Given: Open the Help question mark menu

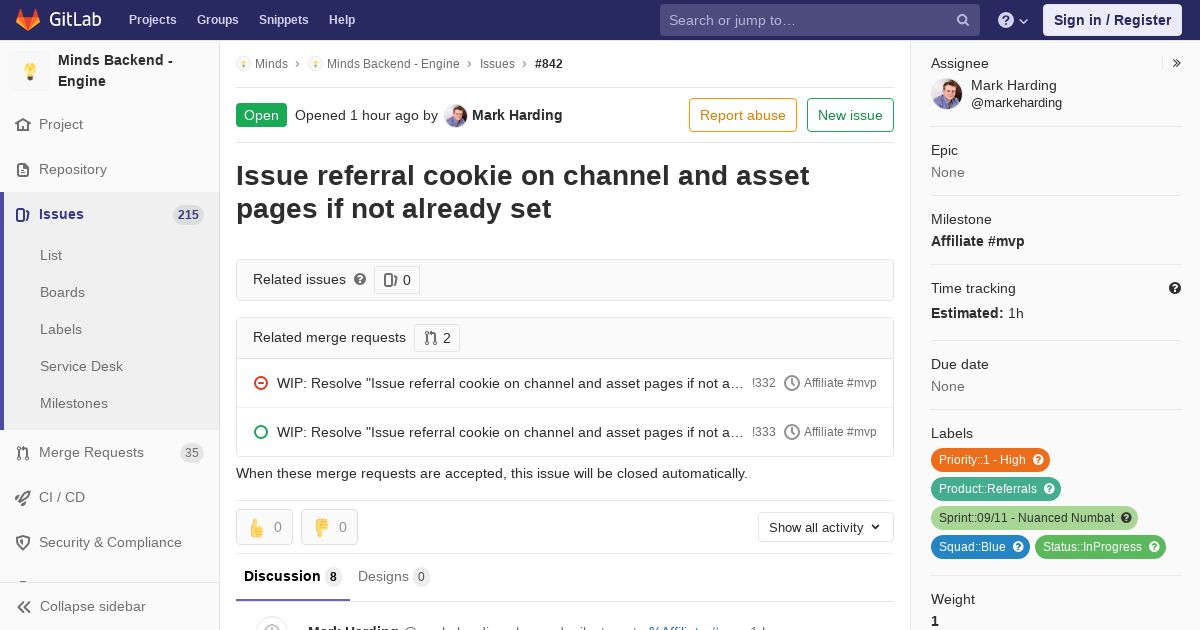Looking at the screenshot, I should (1013, 20).
